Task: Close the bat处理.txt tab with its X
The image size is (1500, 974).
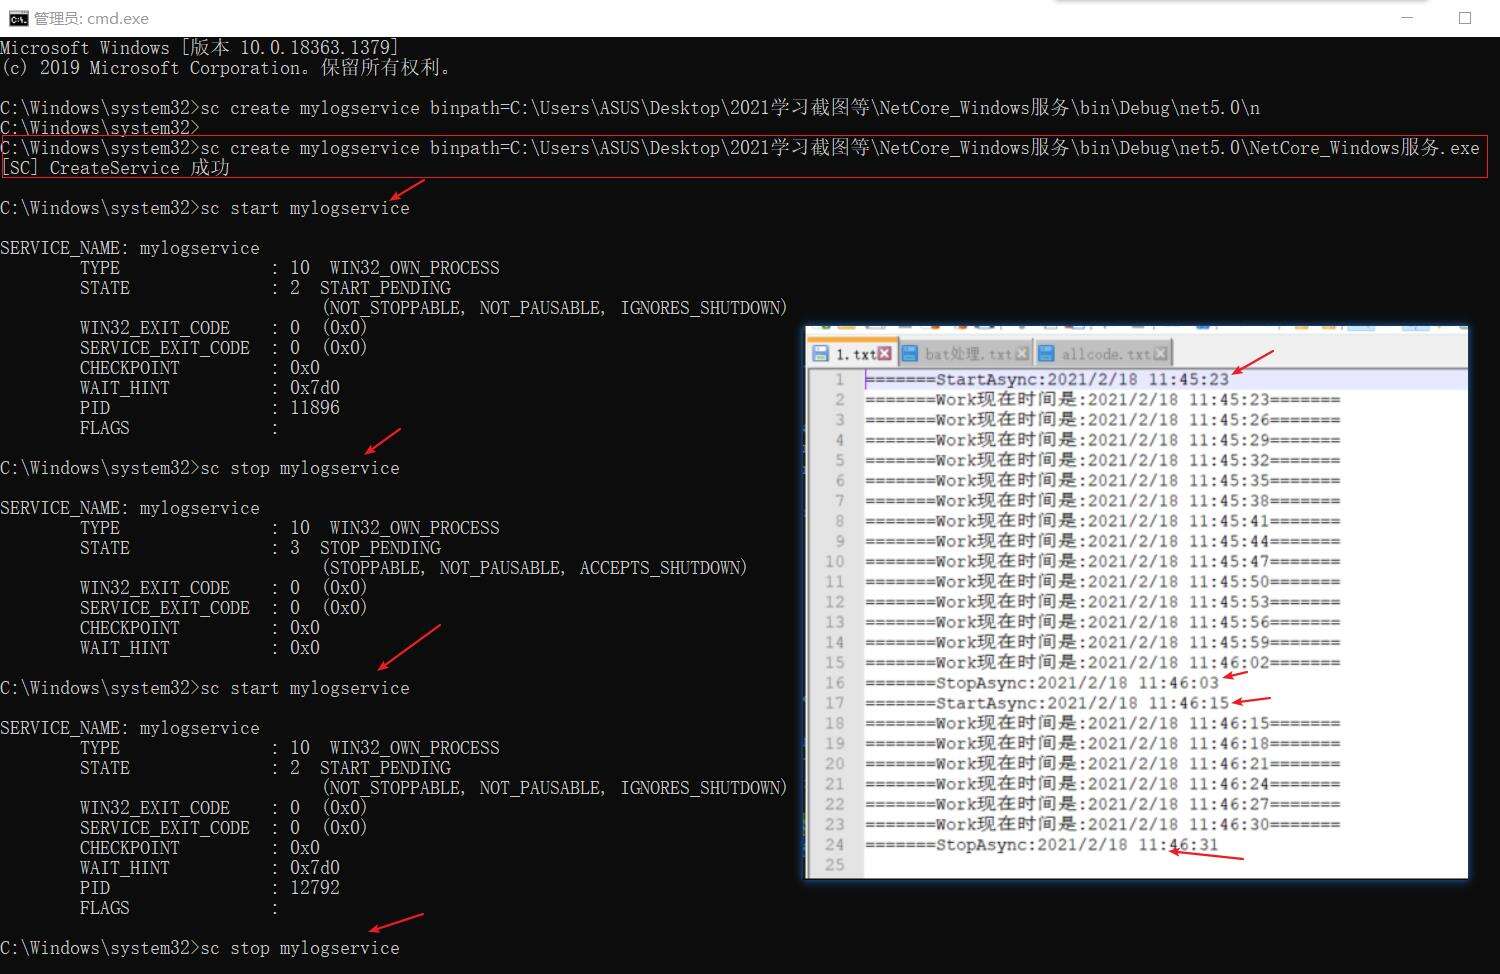Action: coord(1021,353)
